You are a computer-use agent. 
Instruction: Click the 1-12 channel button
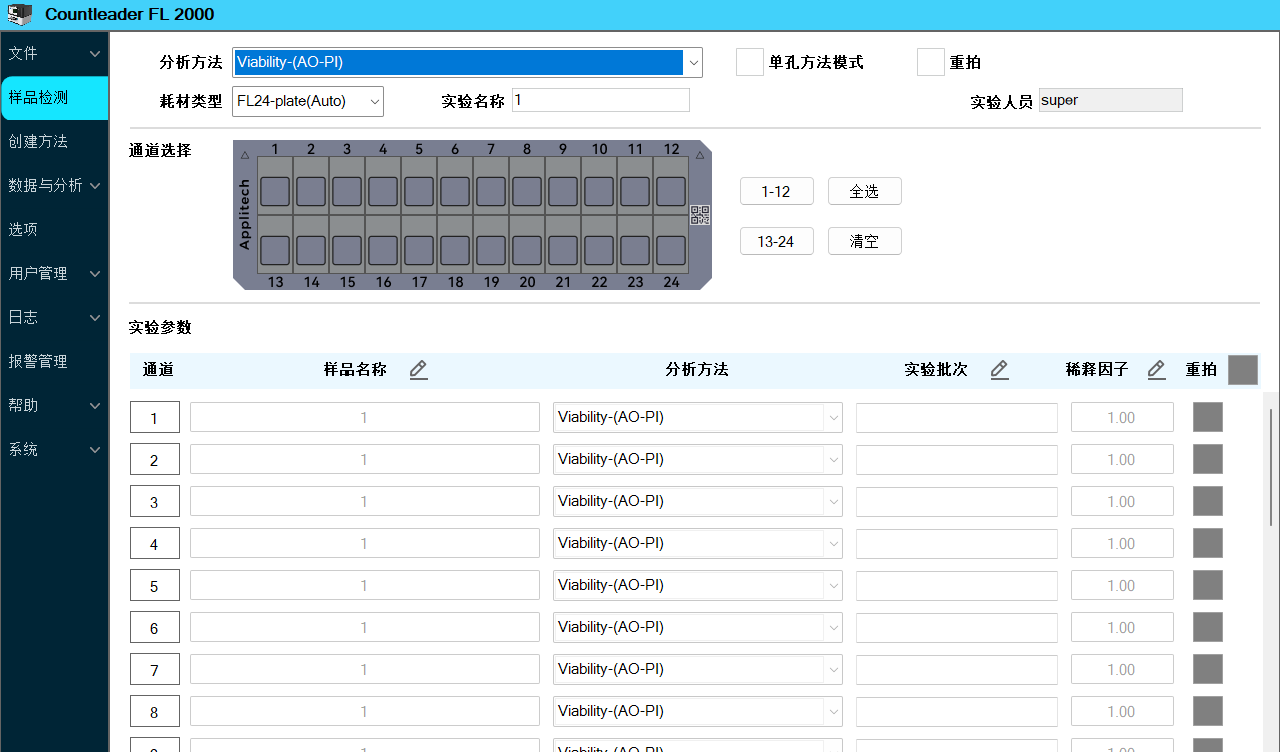click(777, 191)
